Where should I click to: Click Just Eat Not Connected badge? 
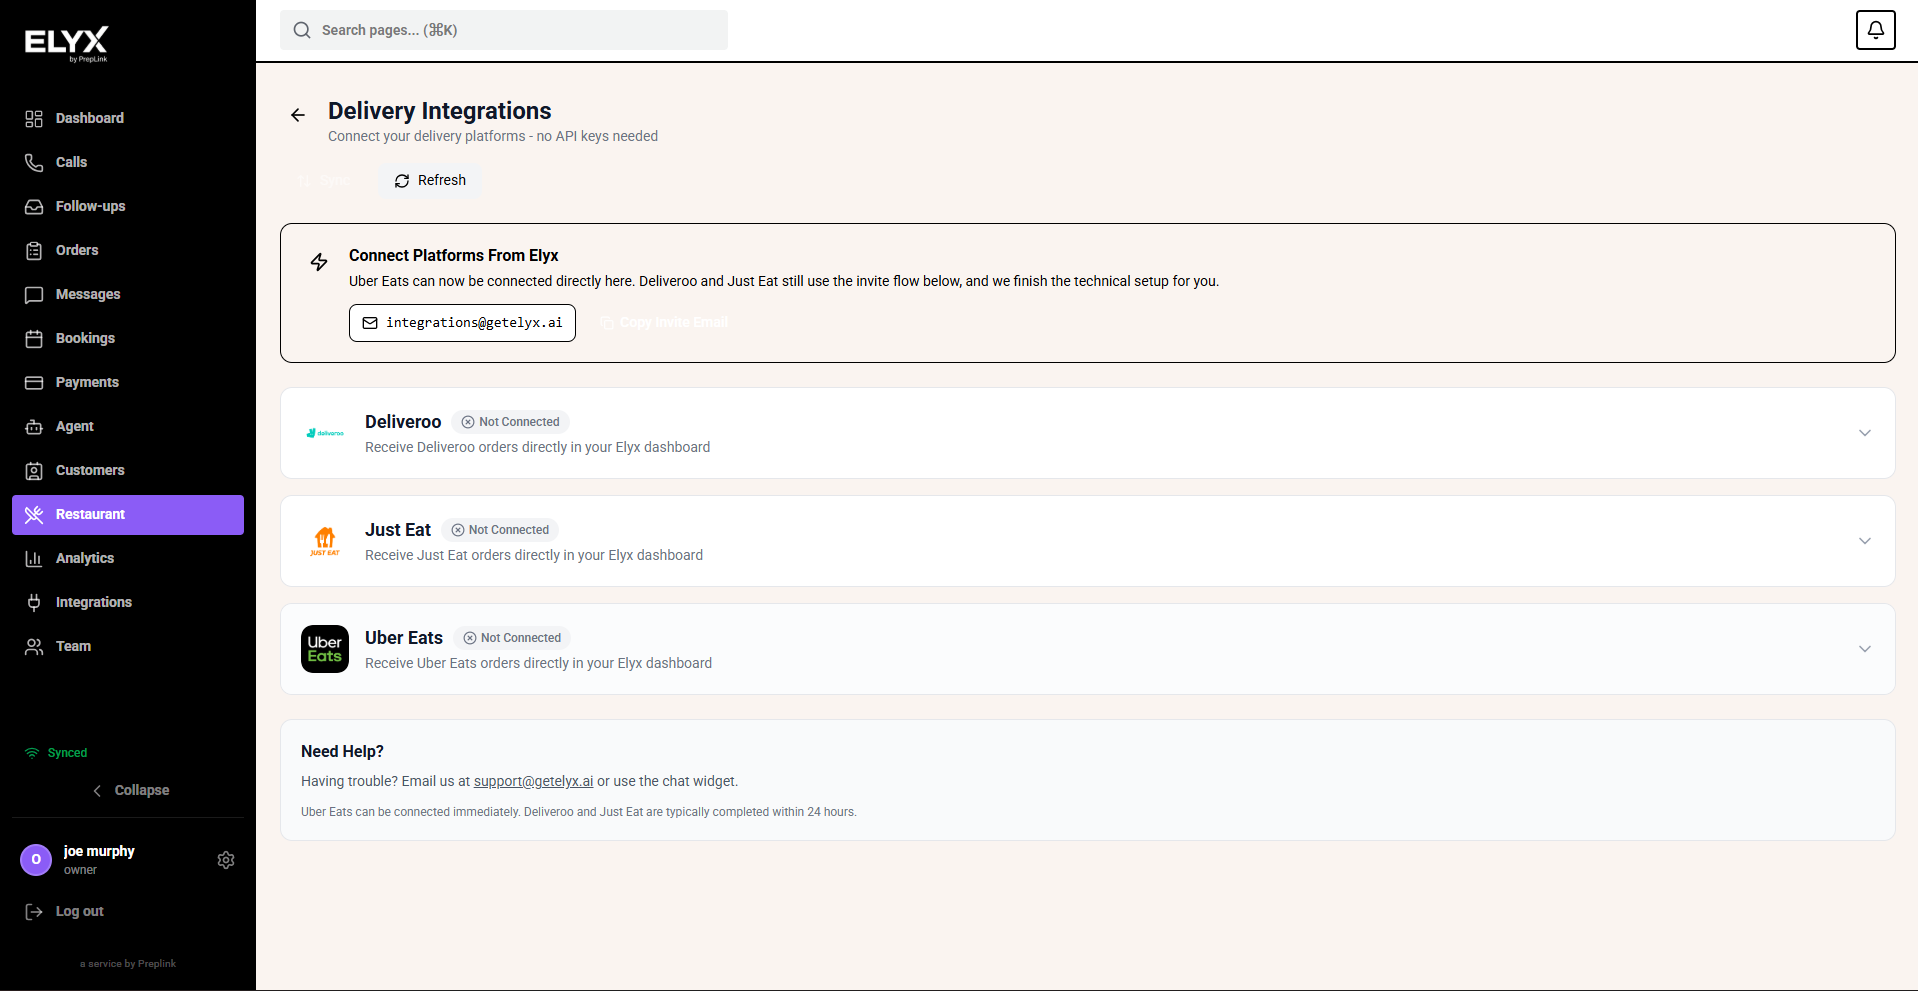(x=500, y=530)
